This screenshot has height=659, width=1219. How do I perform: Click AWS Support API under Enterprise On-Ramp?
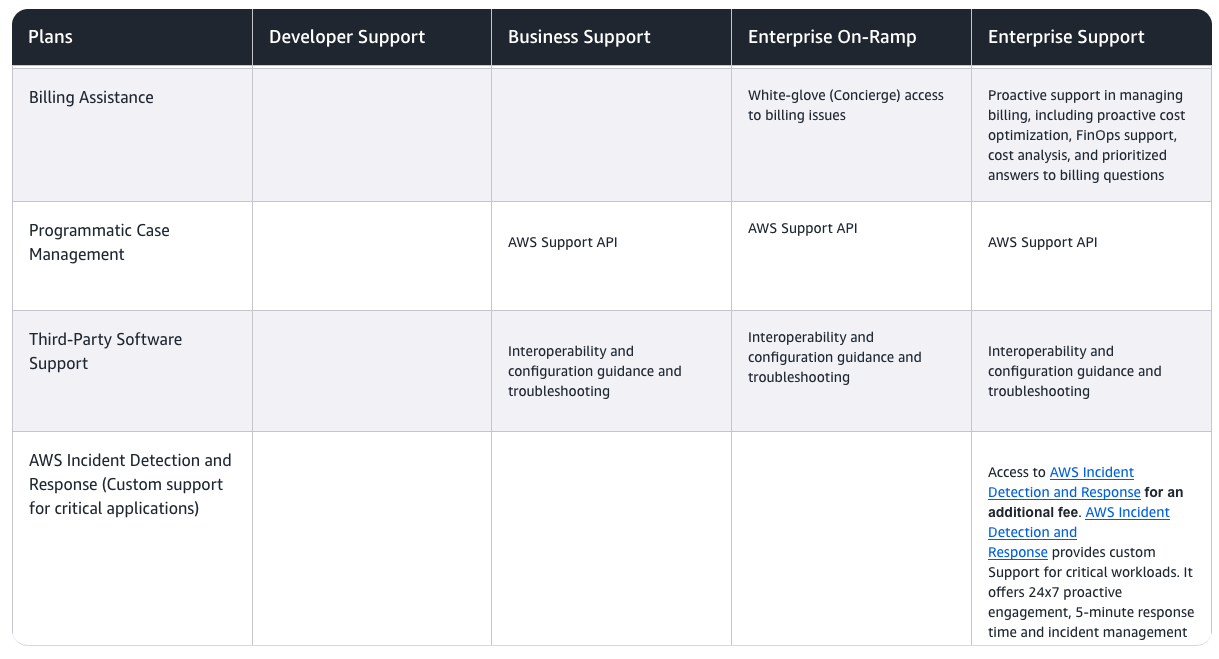(x=802, y=228)
